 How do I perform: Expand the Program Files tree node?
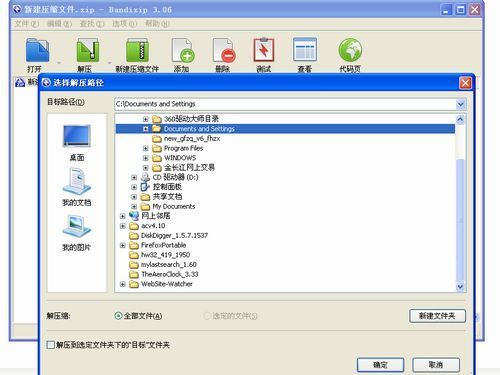145,148
